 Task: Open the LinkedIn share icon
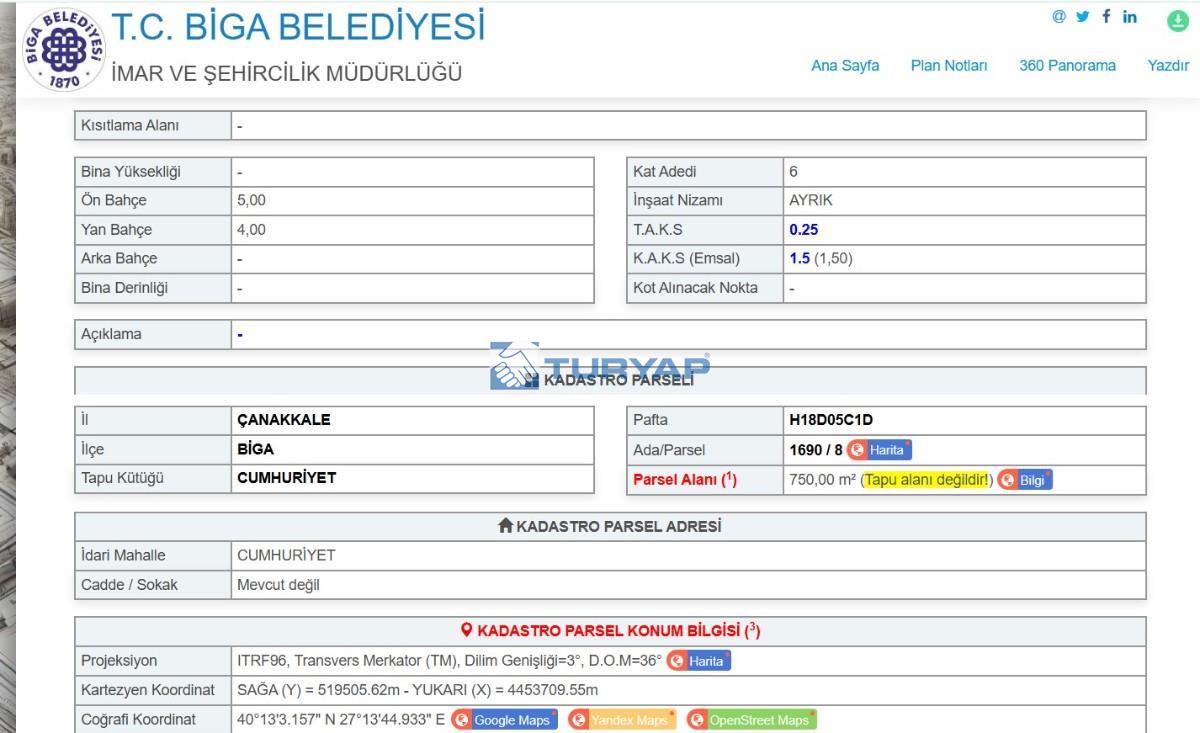(1130, 17)
